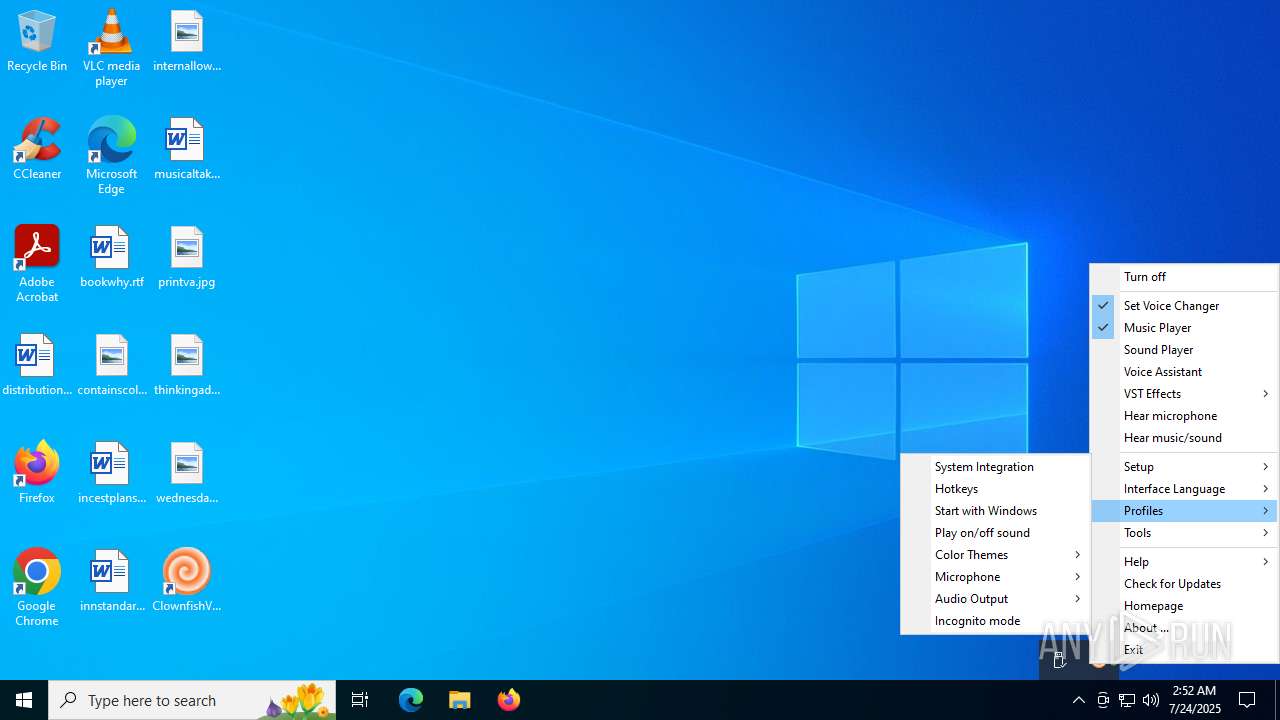Select the CCleaner desktop shortcut
The width and height of the screenshot is (1280, 720).
37,150
